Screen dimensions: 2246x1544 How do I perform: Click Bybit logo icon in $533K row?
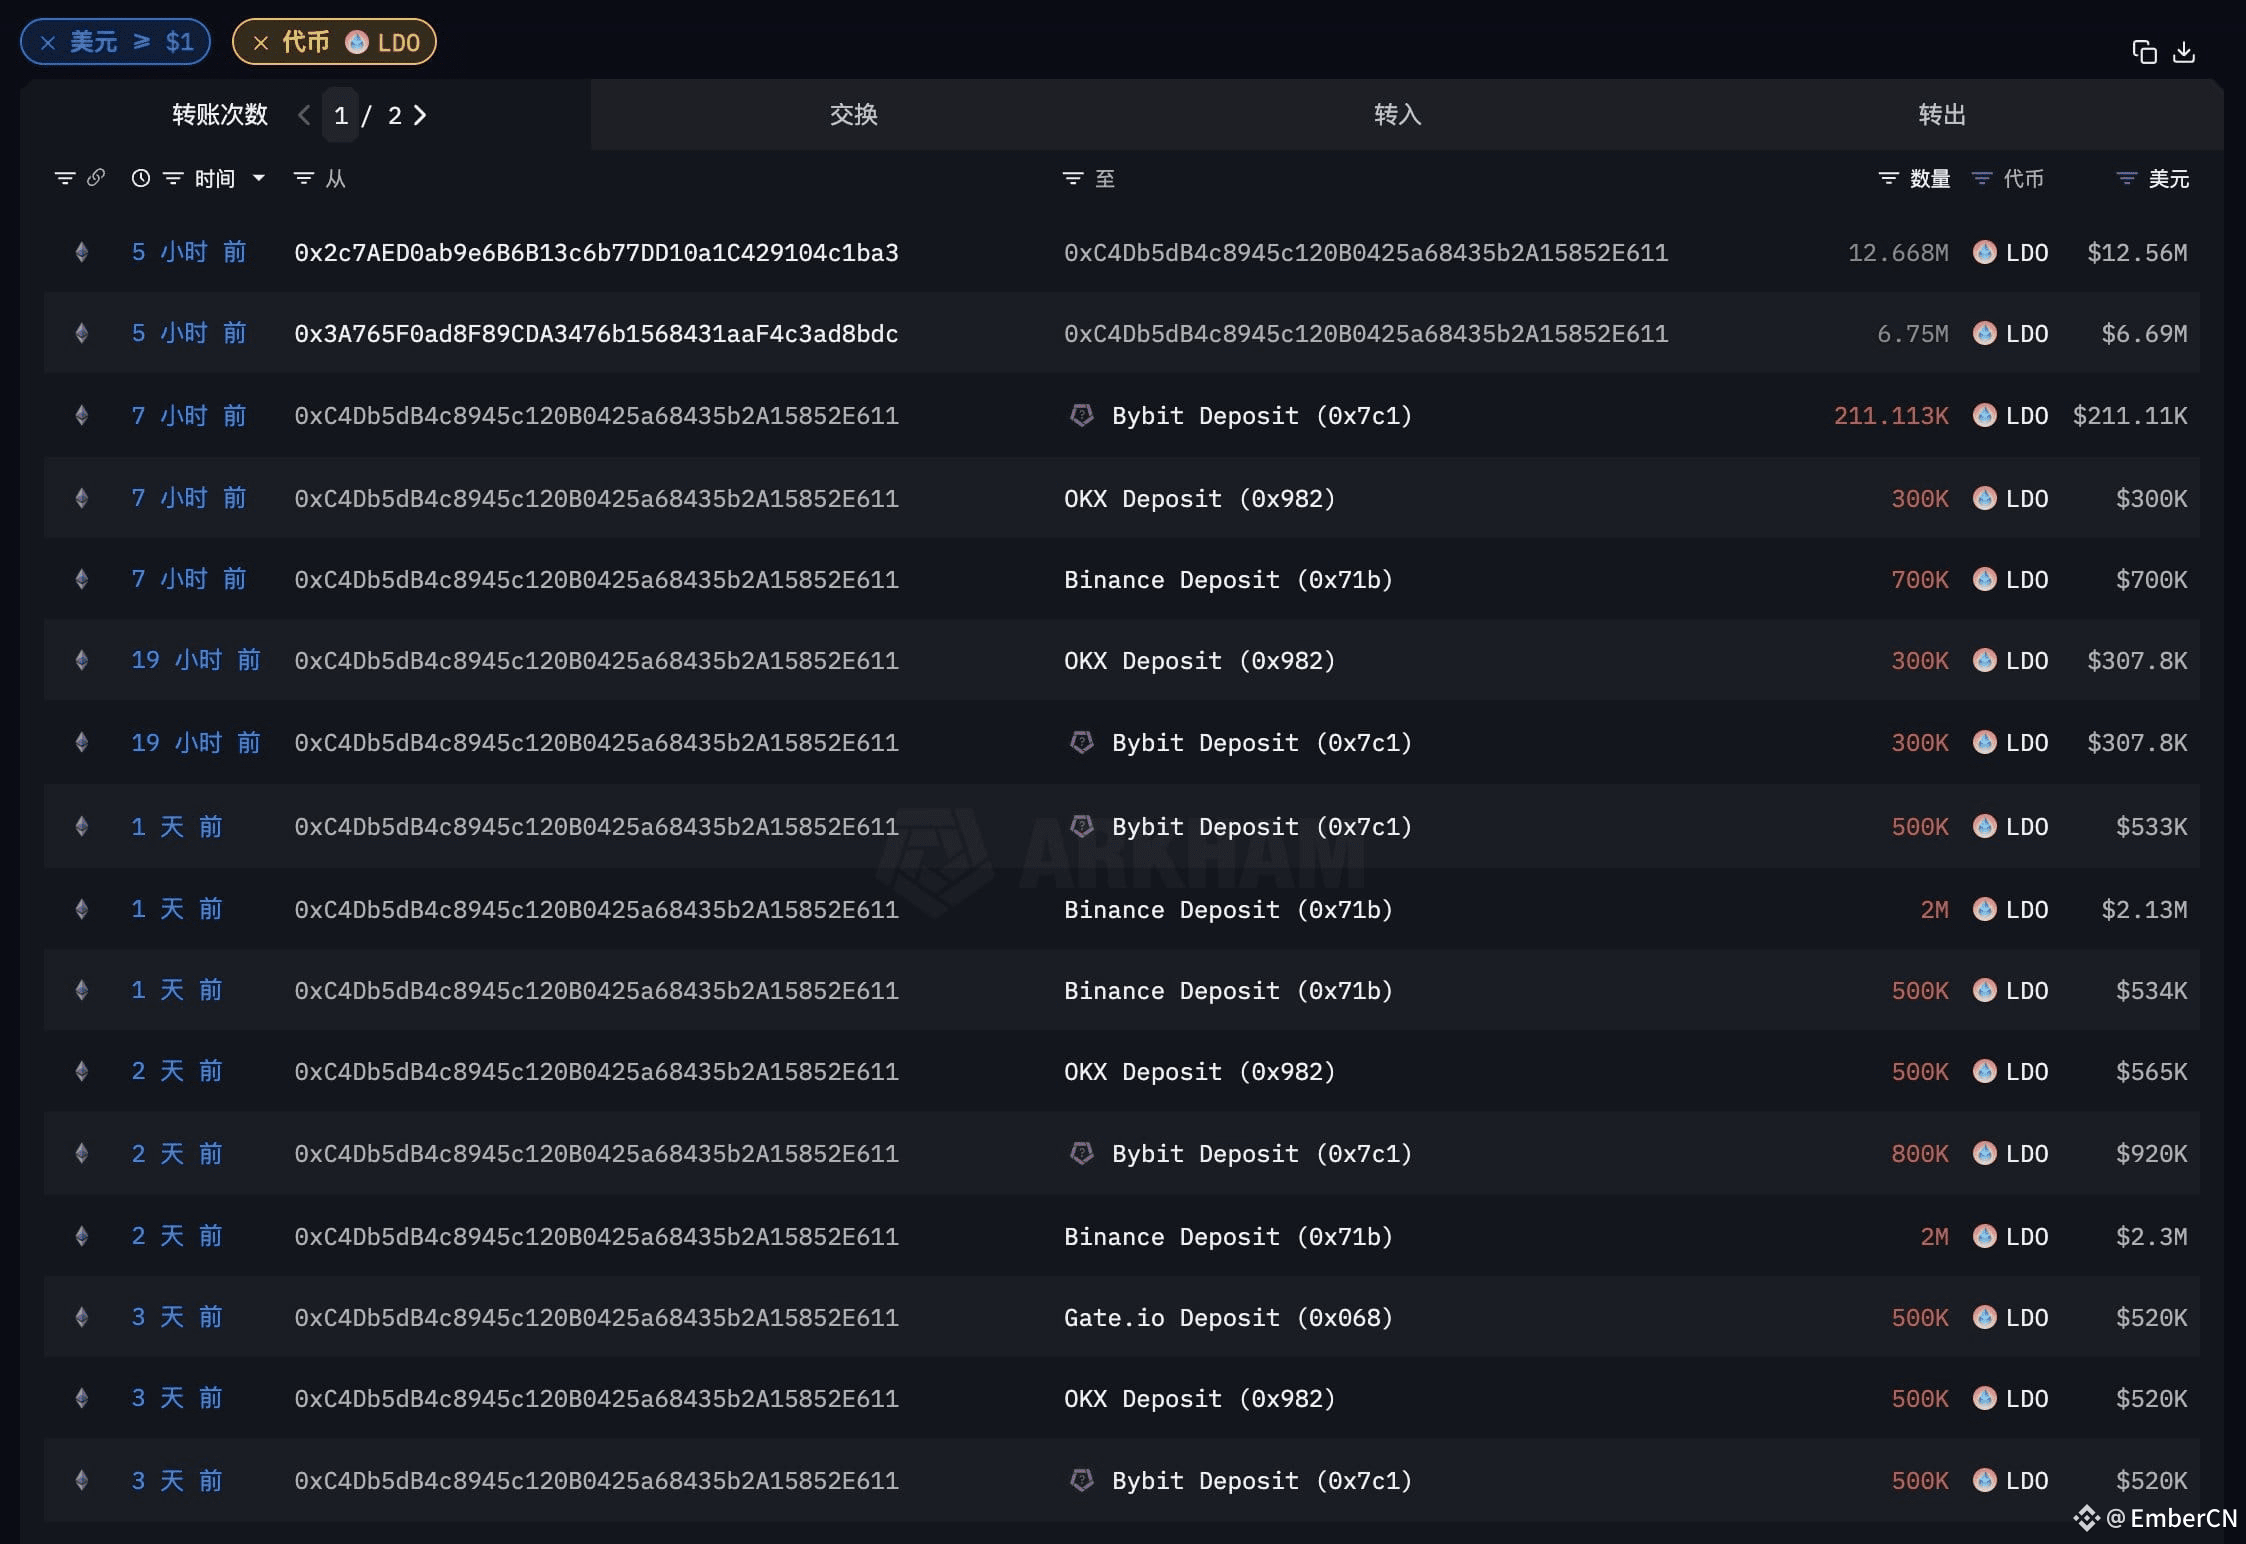click(x=1082, y=826)
